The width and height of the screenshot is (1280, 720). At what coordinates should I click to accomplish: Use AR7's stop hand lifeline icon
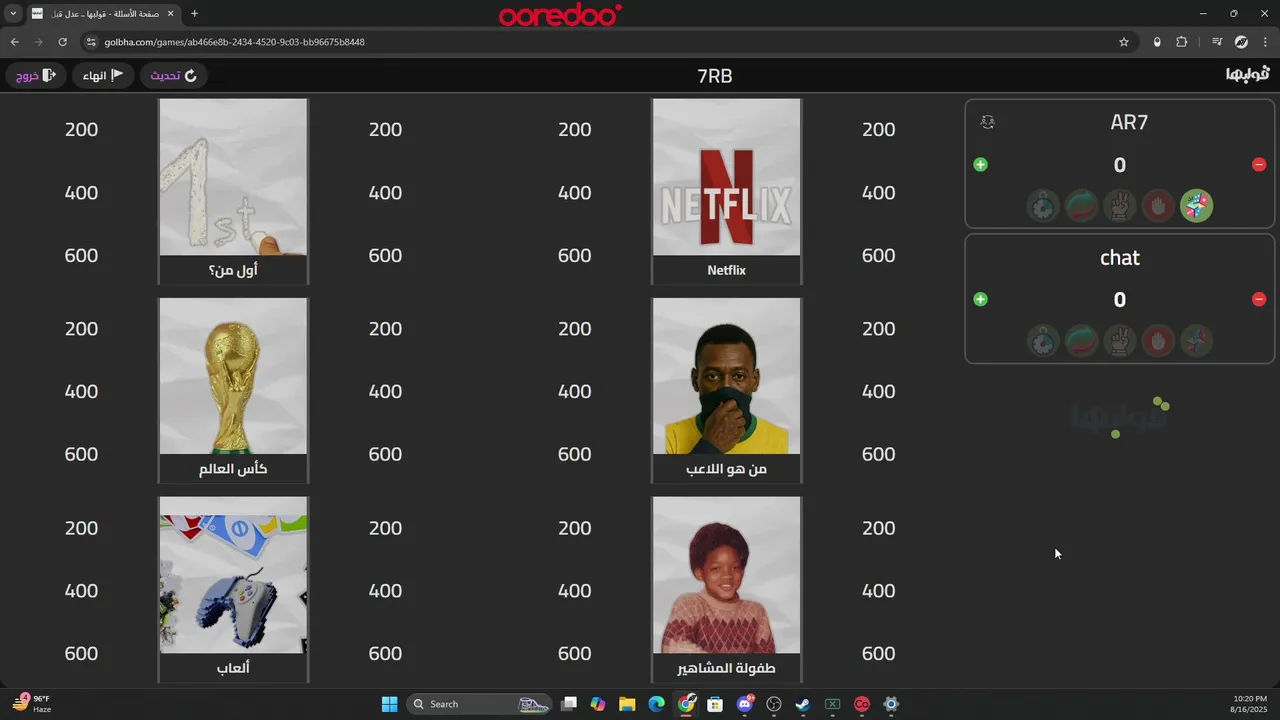pyautogui.click(x=1158, y=206)
